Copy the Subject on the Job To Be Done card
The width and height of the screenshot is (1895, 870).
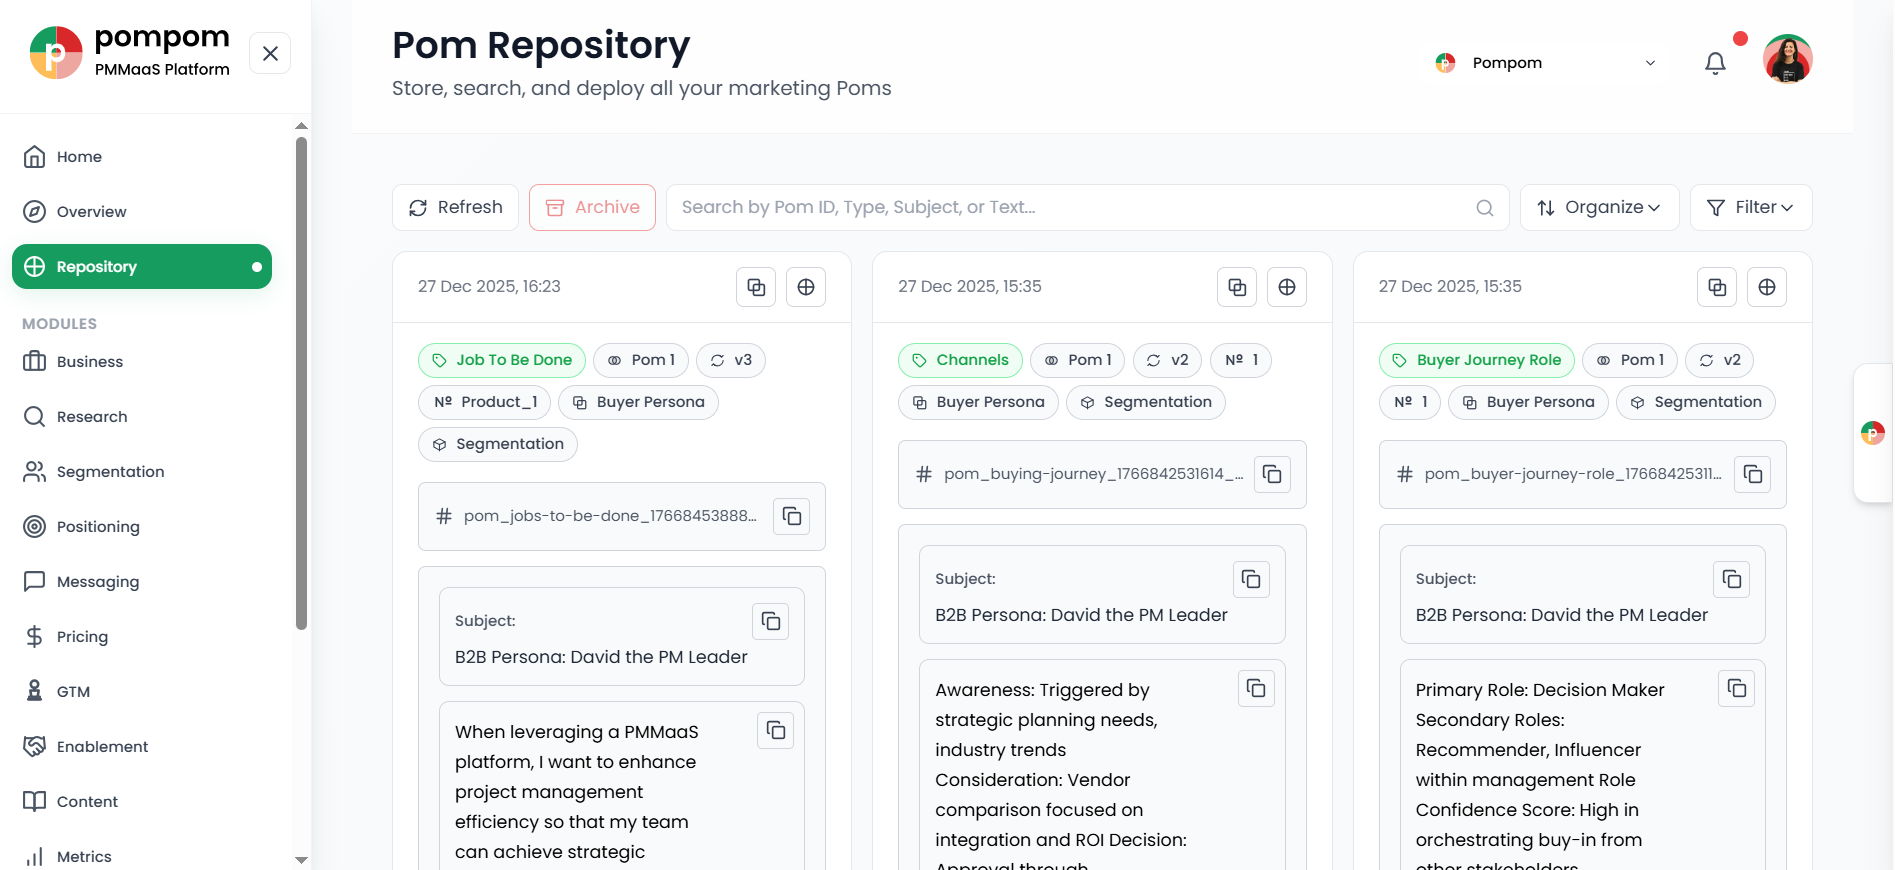pyautogui.click(x=771, y=621)
